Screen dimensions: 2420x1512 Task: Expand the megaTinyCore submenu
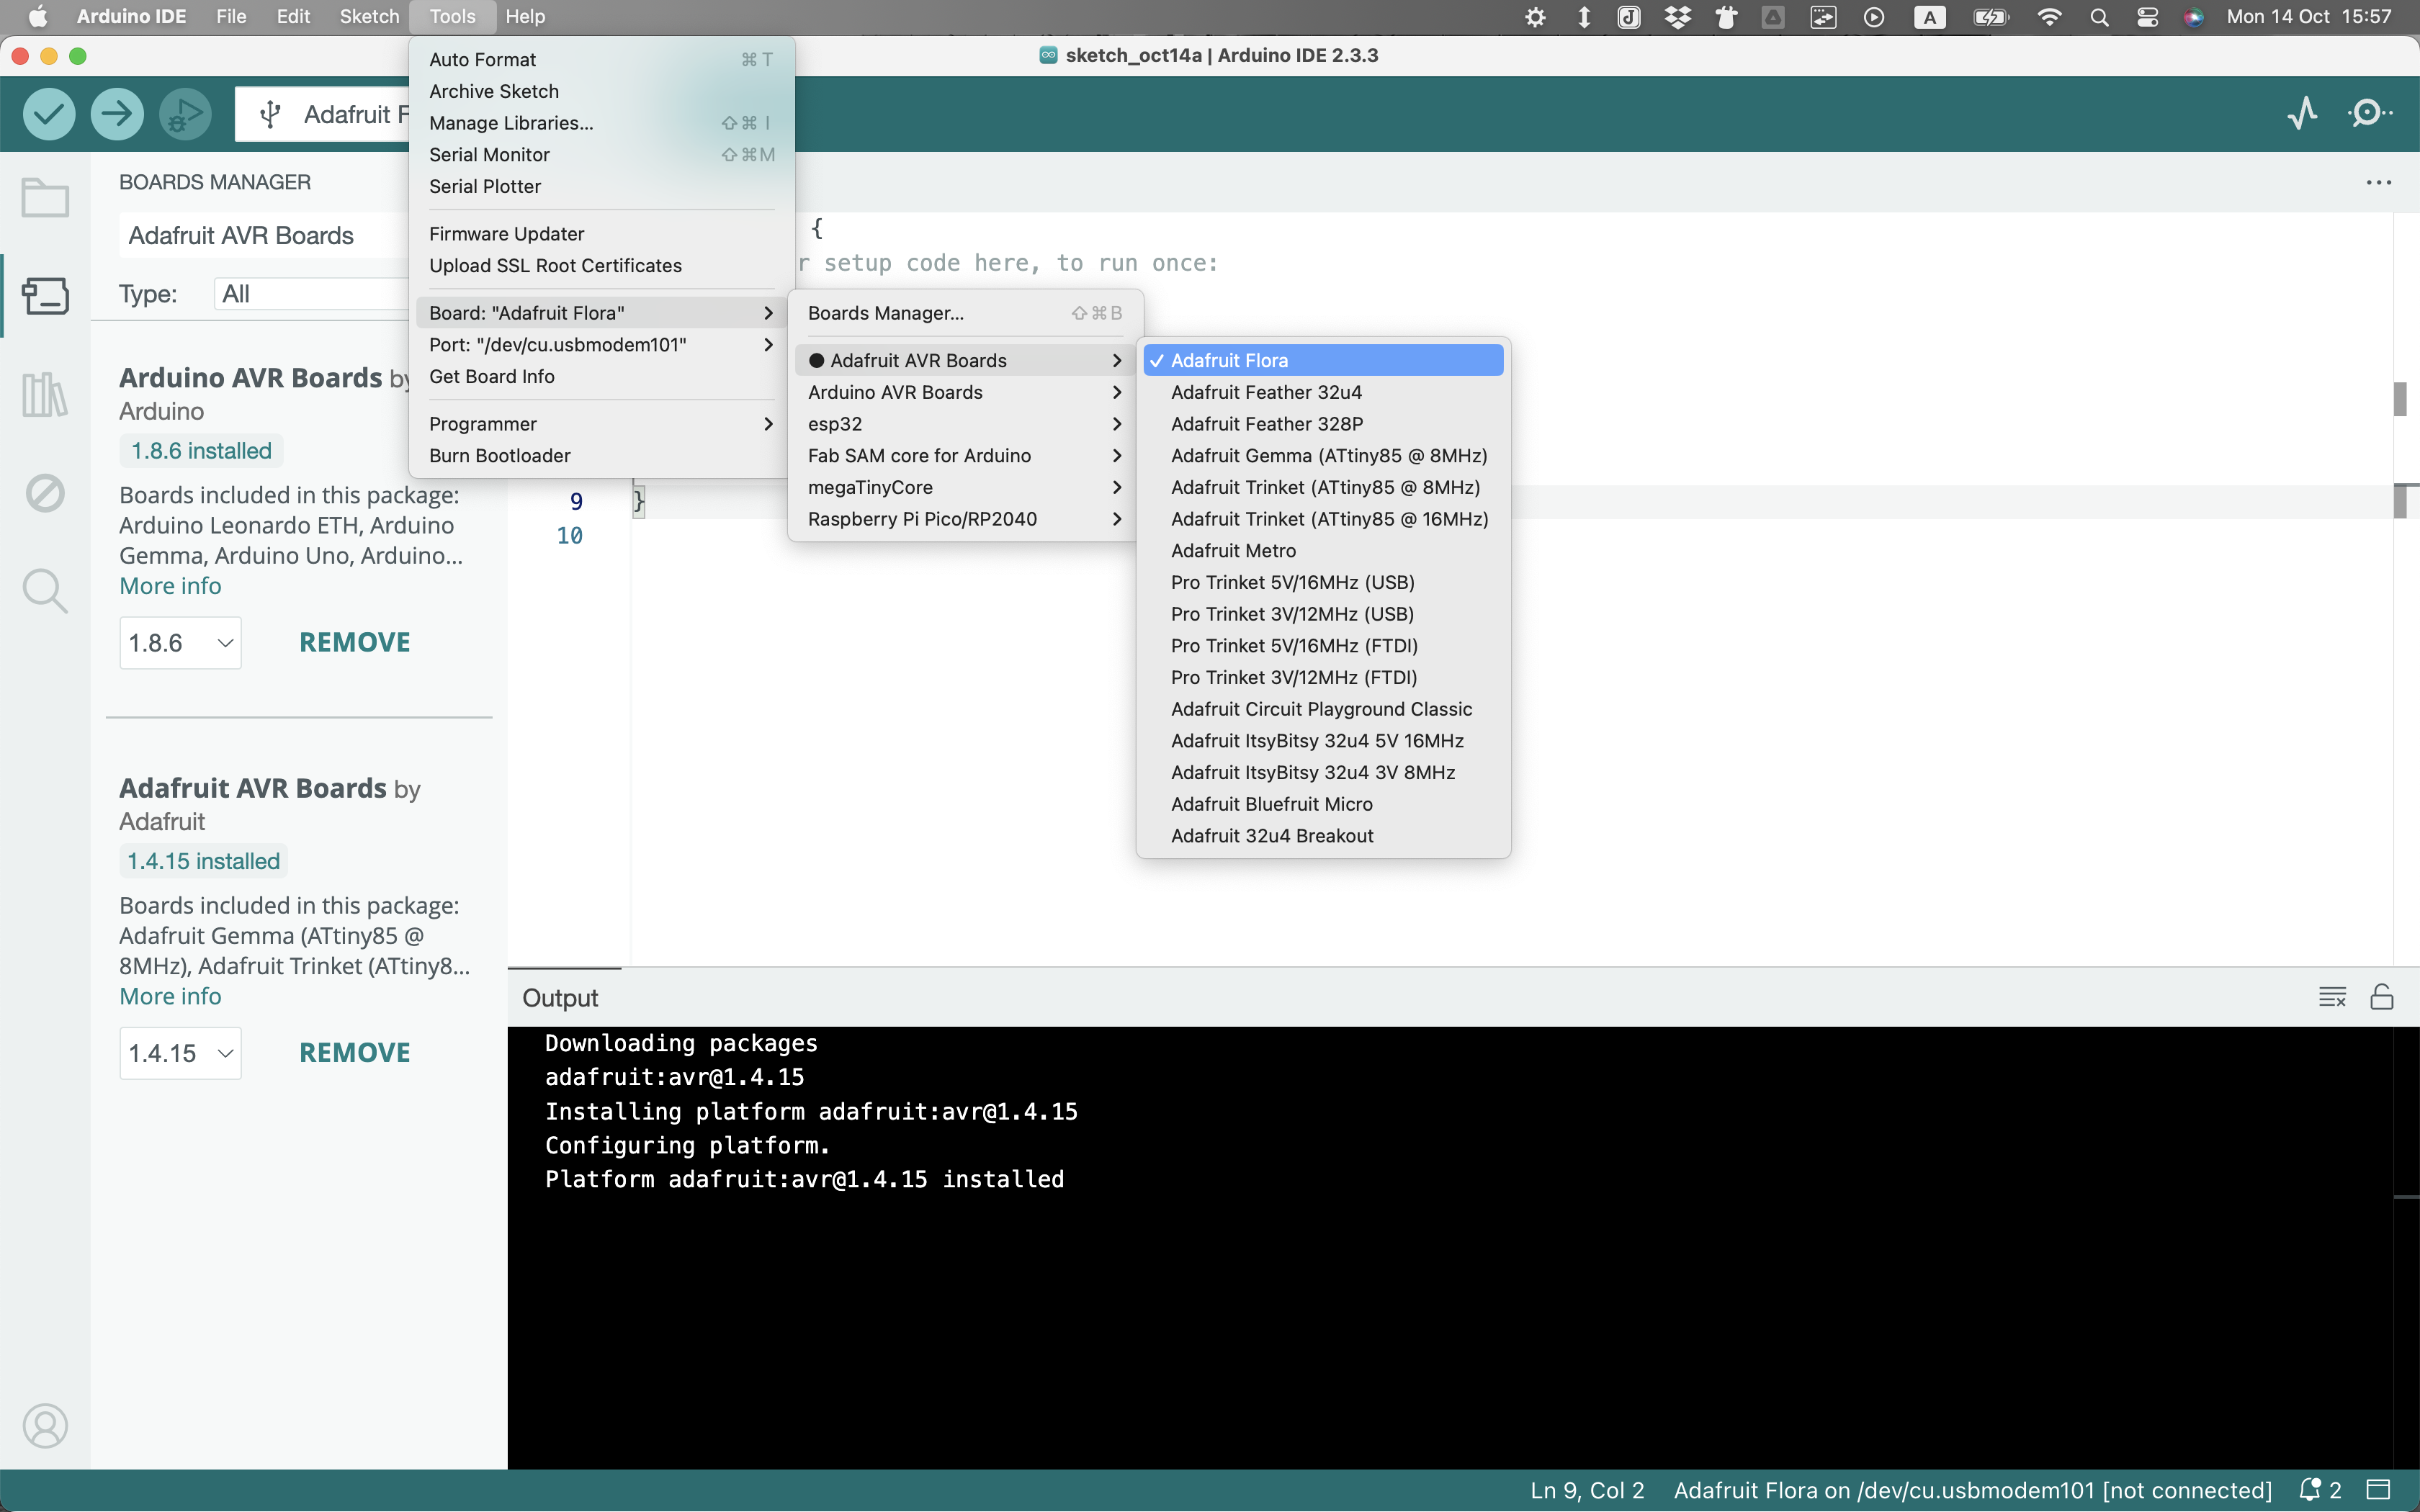point(965,487)
